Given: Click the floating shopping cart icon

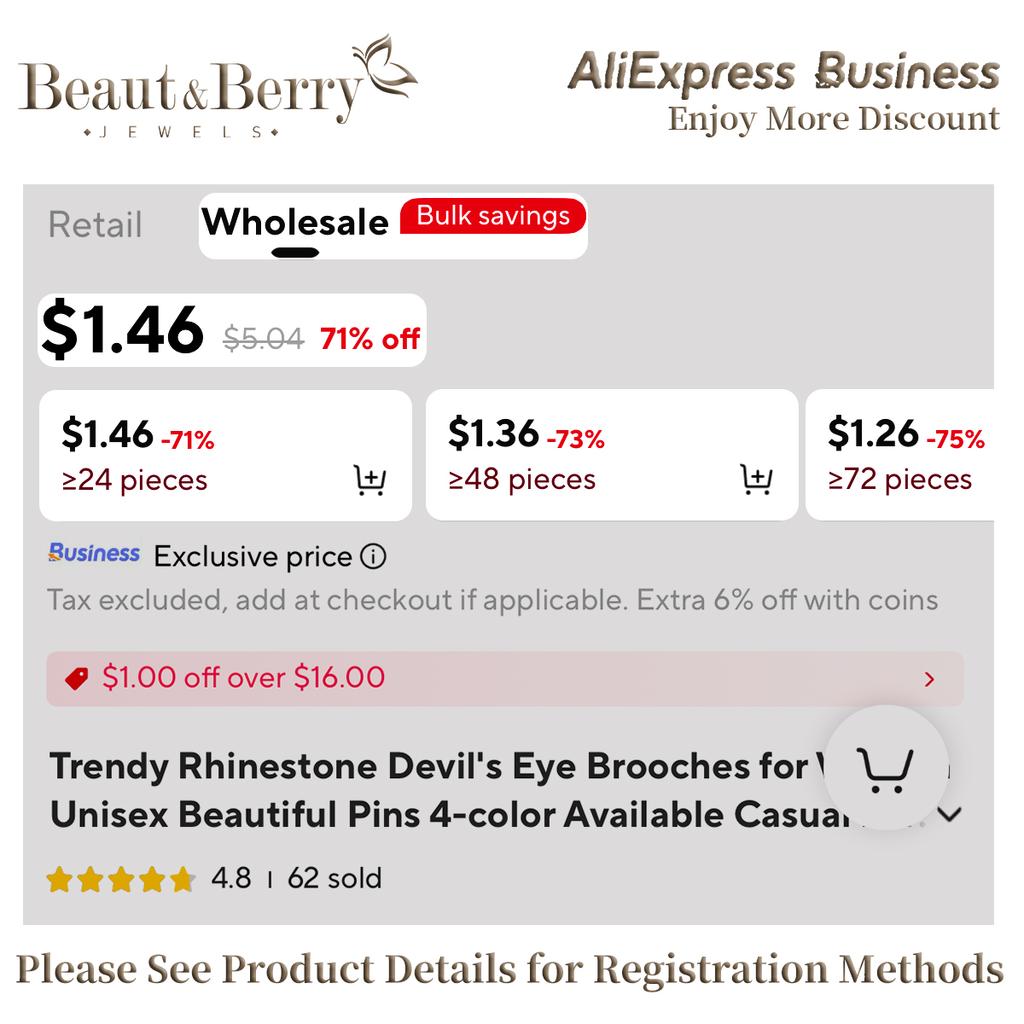Looking at the screenshot, I should [886, 768].
